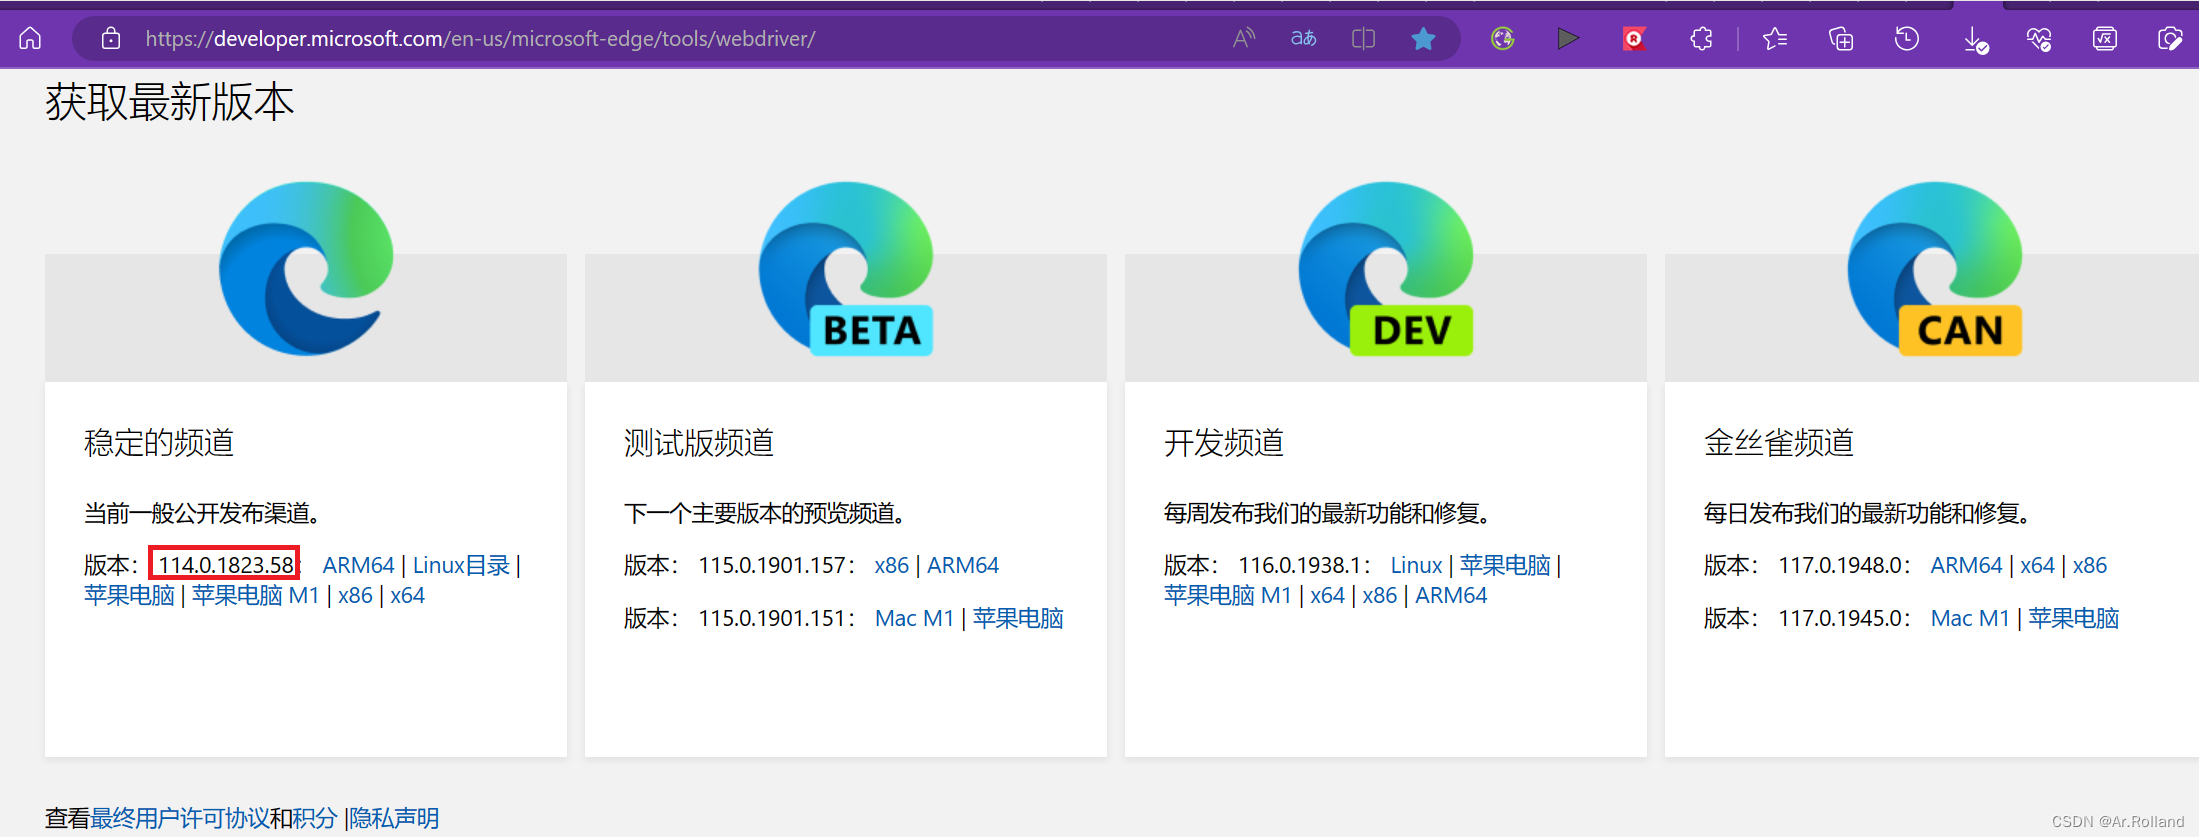
Task: Download x86 driver in Dev channel
Action: [x=1379, y=595]
